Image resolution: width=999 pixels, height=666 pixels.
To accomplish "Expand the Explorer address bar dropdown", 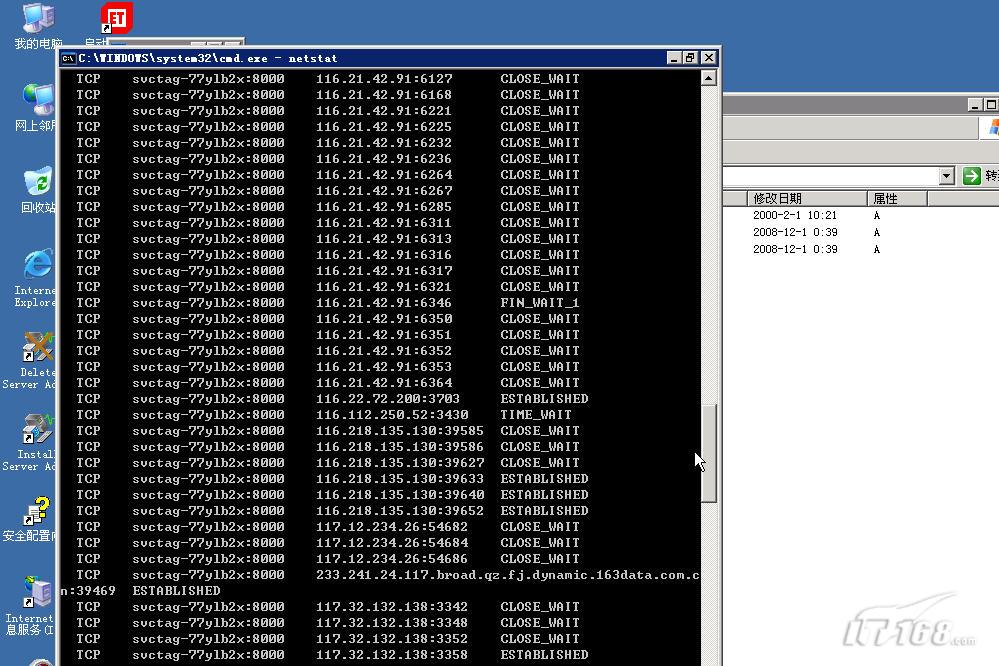I will [946, 176].
